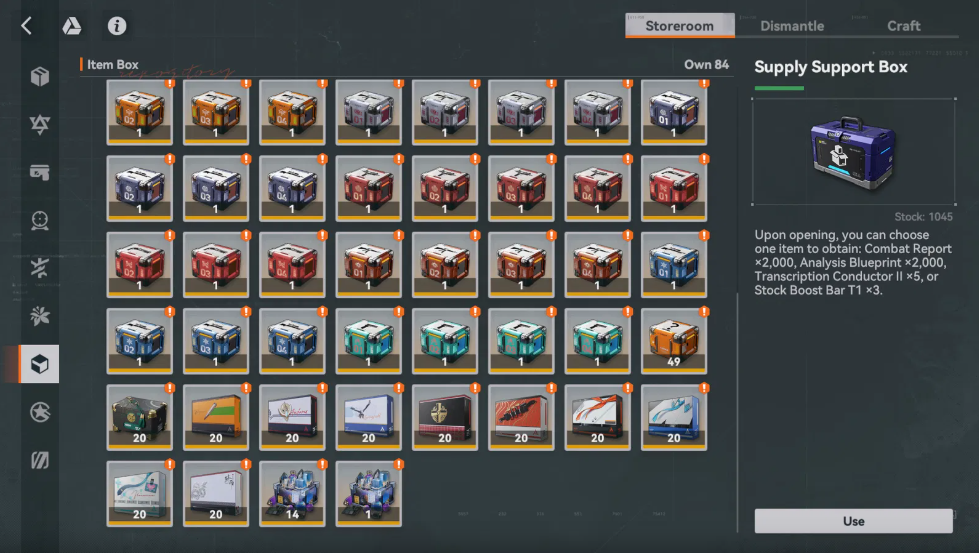Viewport: 979px width, 553px height.
Task: Select the bright blue snowflake crate 02
Action: coord(139,341)
